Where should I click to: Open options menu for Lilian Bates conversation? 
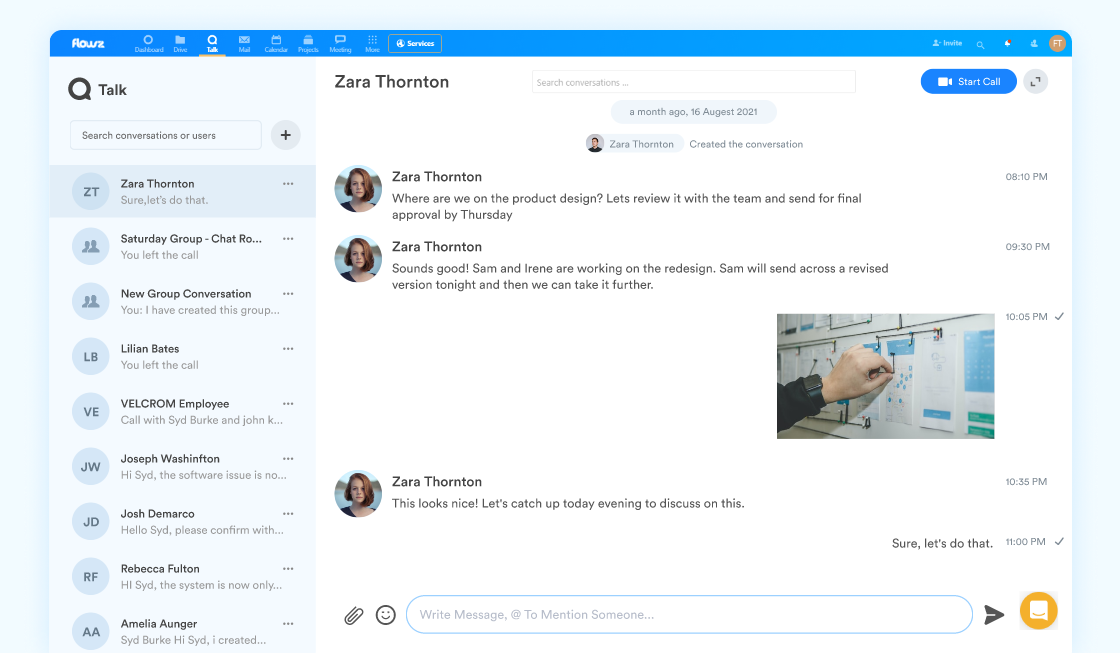tap(288, 348)
